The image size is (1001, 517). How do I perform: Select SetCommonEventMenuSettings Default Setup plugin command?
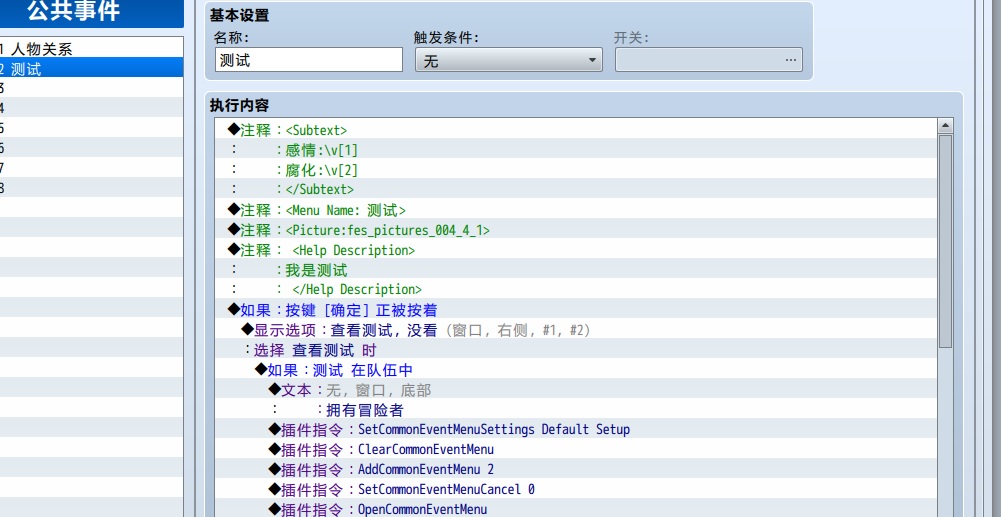point(576,430)
